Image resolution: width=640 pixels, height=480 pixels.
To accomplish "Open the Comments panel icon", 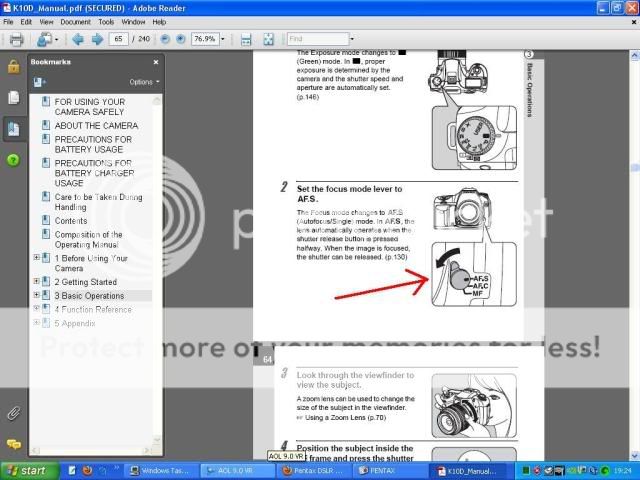I will (x=13, y=443).
